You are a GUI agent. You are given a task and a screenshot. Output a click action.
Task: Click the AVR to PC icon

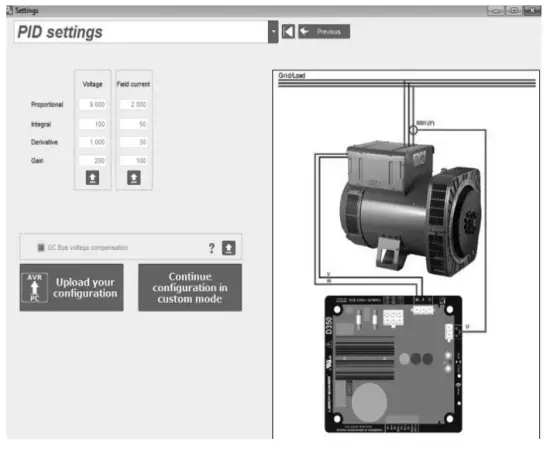tap(34, 288)
